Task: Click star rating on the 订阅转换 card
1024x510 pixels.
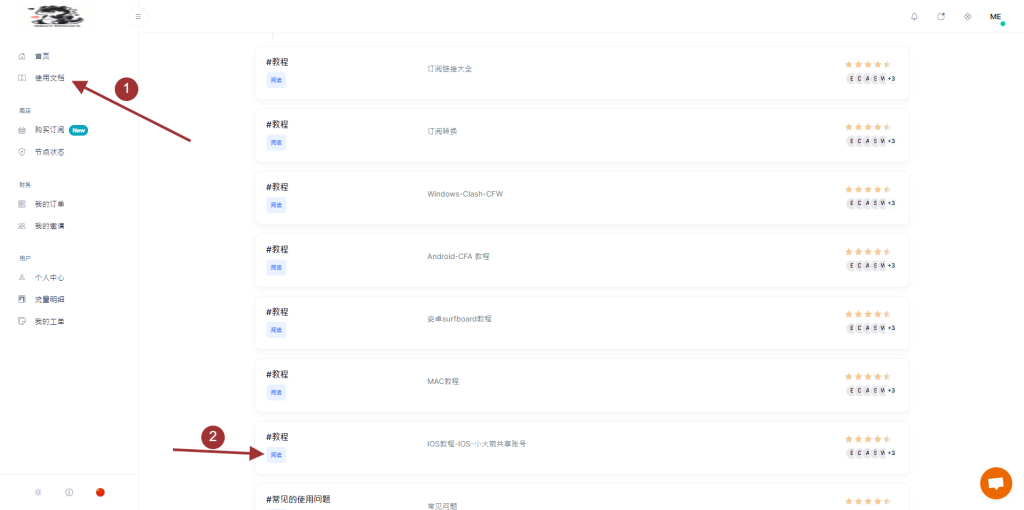Action: (x=867, y=127)
